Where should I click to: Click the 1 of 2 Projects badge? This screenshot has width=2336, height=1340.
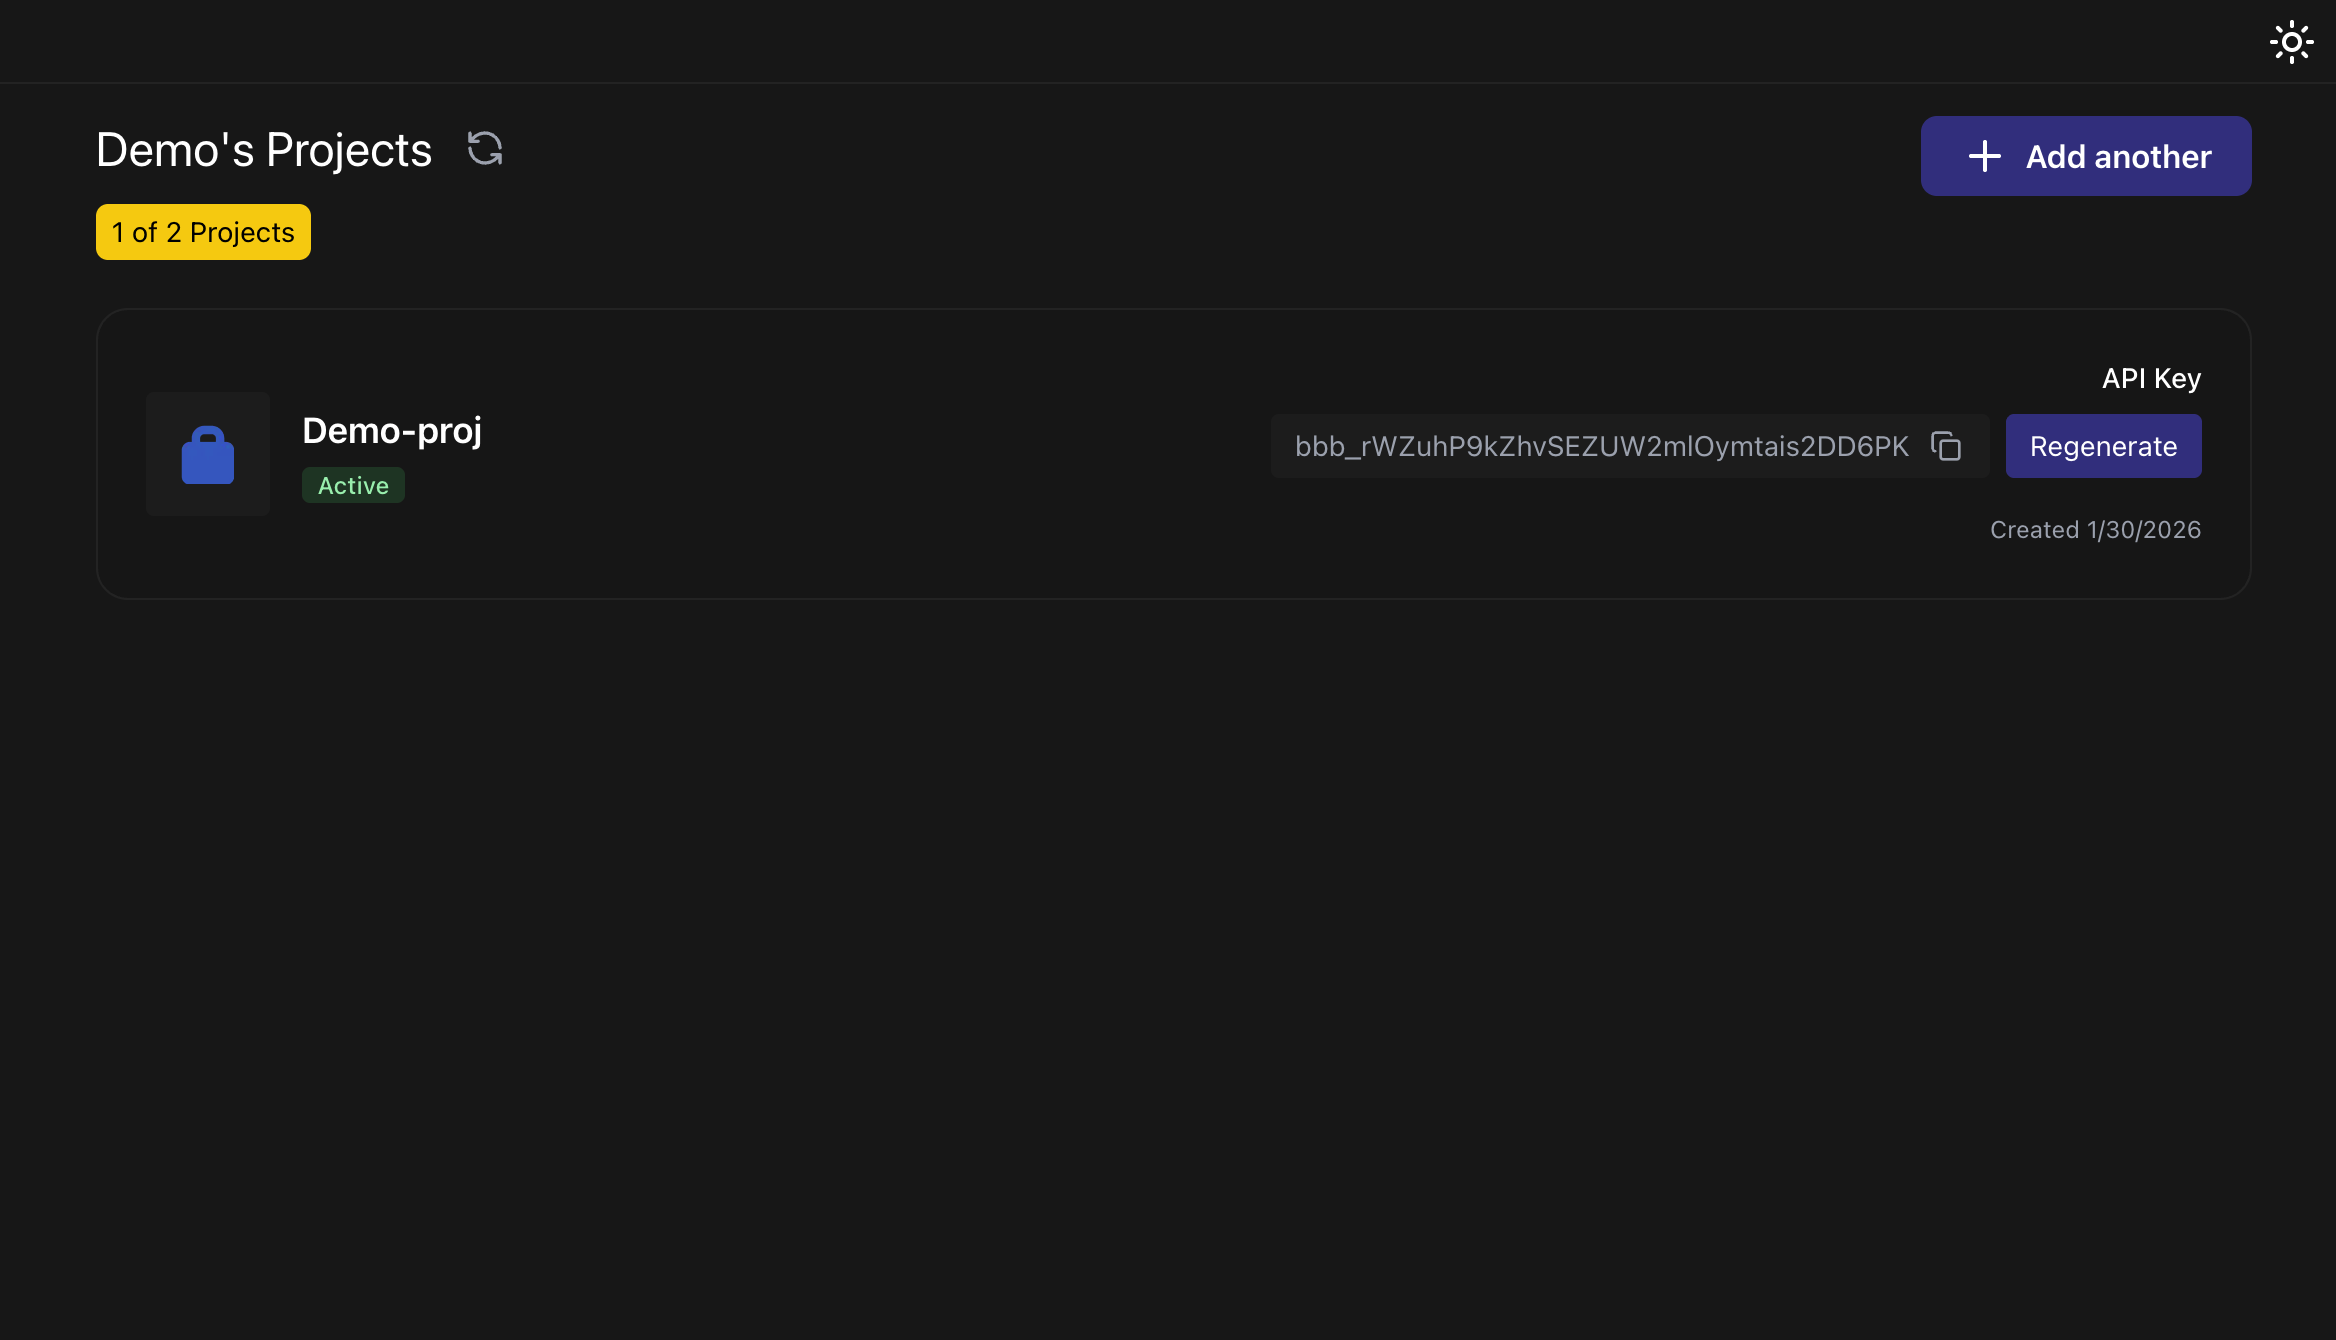tap(203, 231)
